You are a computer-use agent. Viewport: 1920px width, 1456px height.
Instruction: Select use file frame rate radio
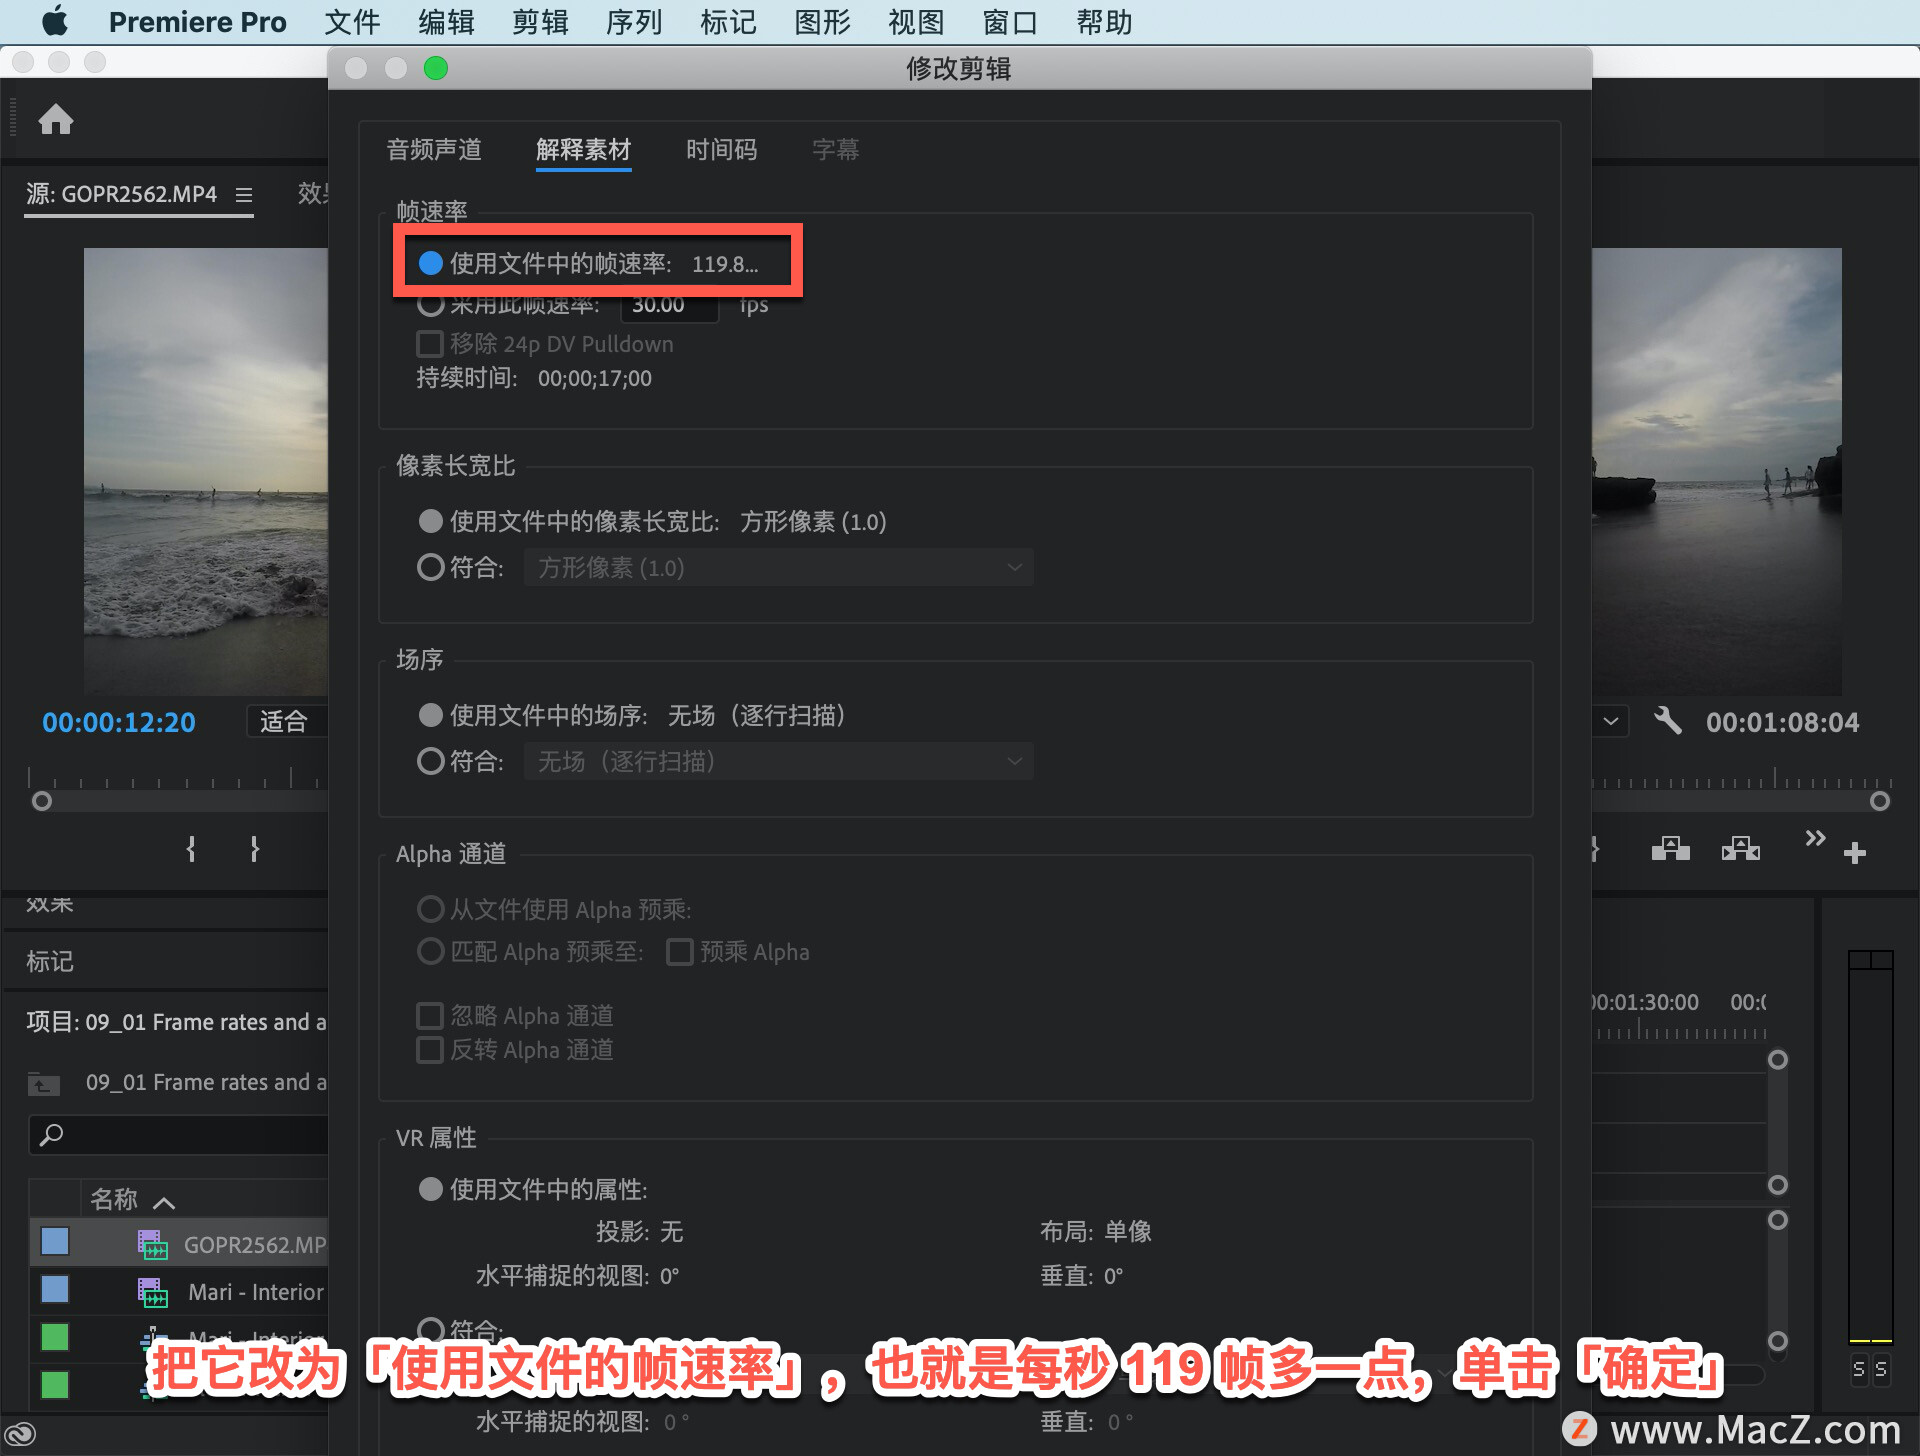pos(431,263)
